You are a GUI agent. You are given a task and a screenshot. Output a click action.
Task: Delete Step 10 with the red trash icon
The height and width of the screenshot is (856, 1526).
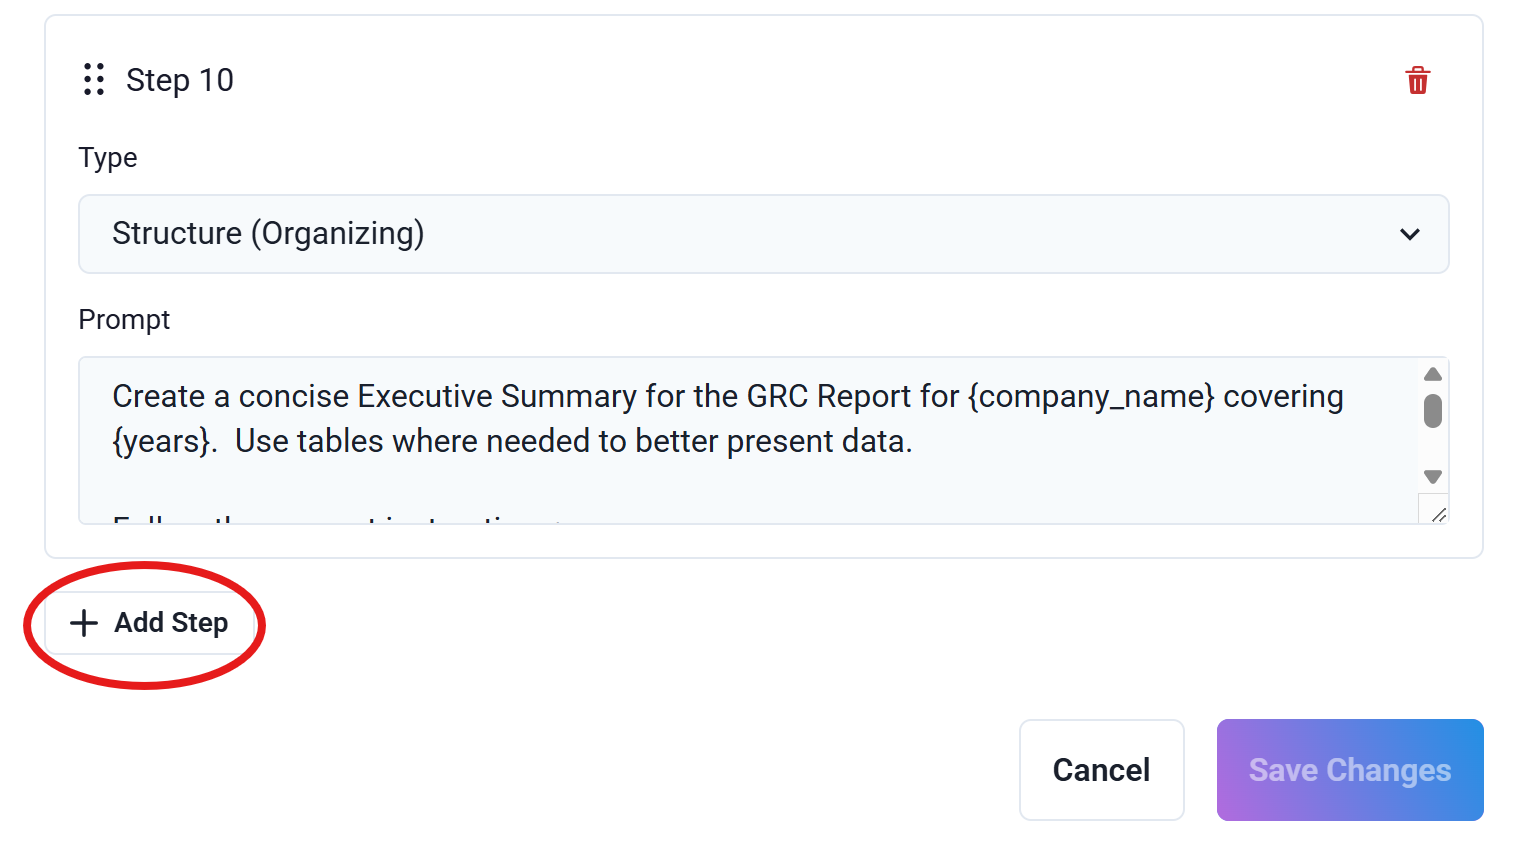click(x=1417, y=80)
